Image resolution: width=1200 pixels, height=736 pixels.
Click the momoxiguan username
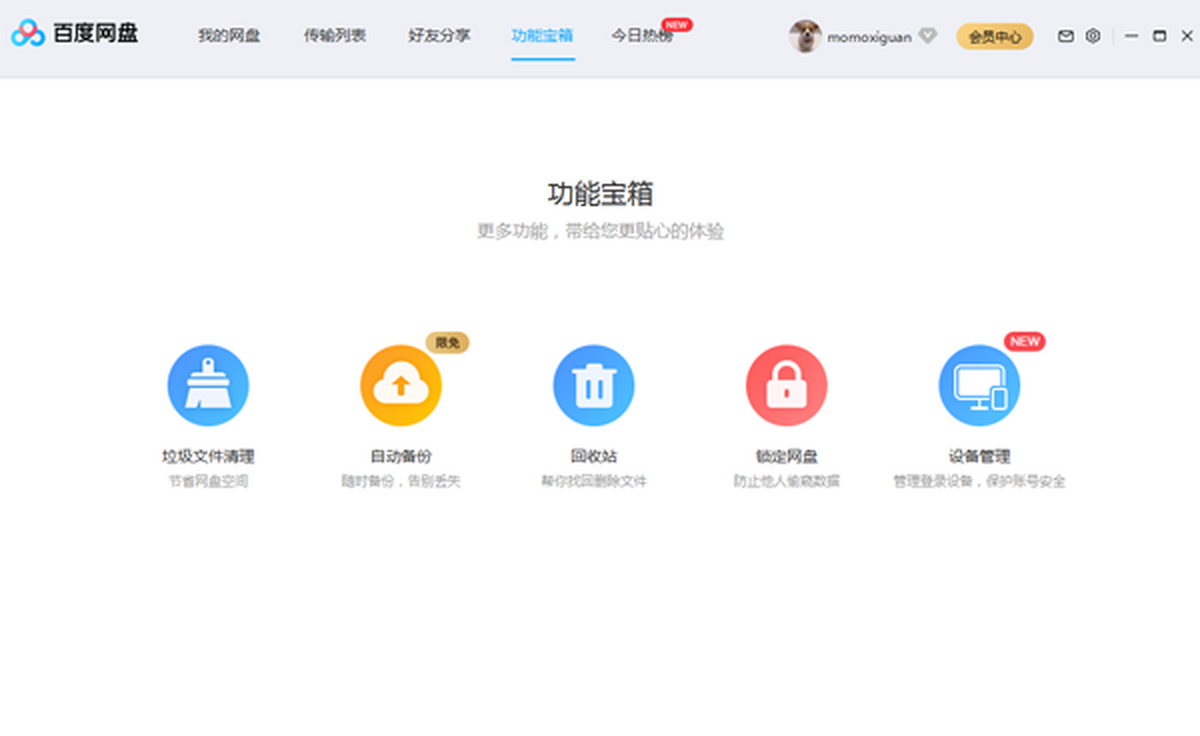[869, 37]
